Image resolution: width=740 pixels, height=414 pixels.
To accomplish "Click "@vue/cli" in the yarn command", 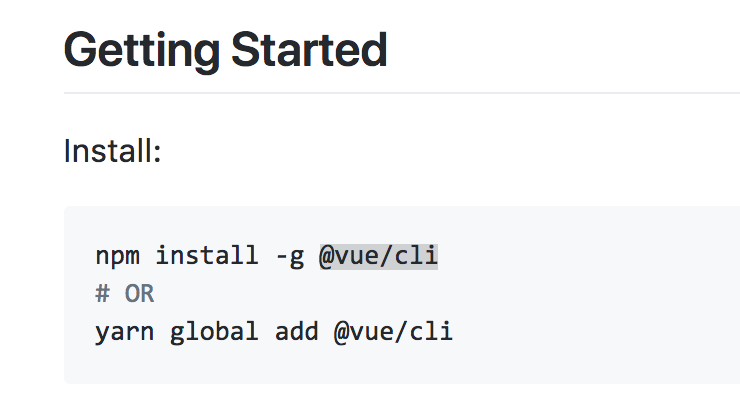I will (393, 331).
